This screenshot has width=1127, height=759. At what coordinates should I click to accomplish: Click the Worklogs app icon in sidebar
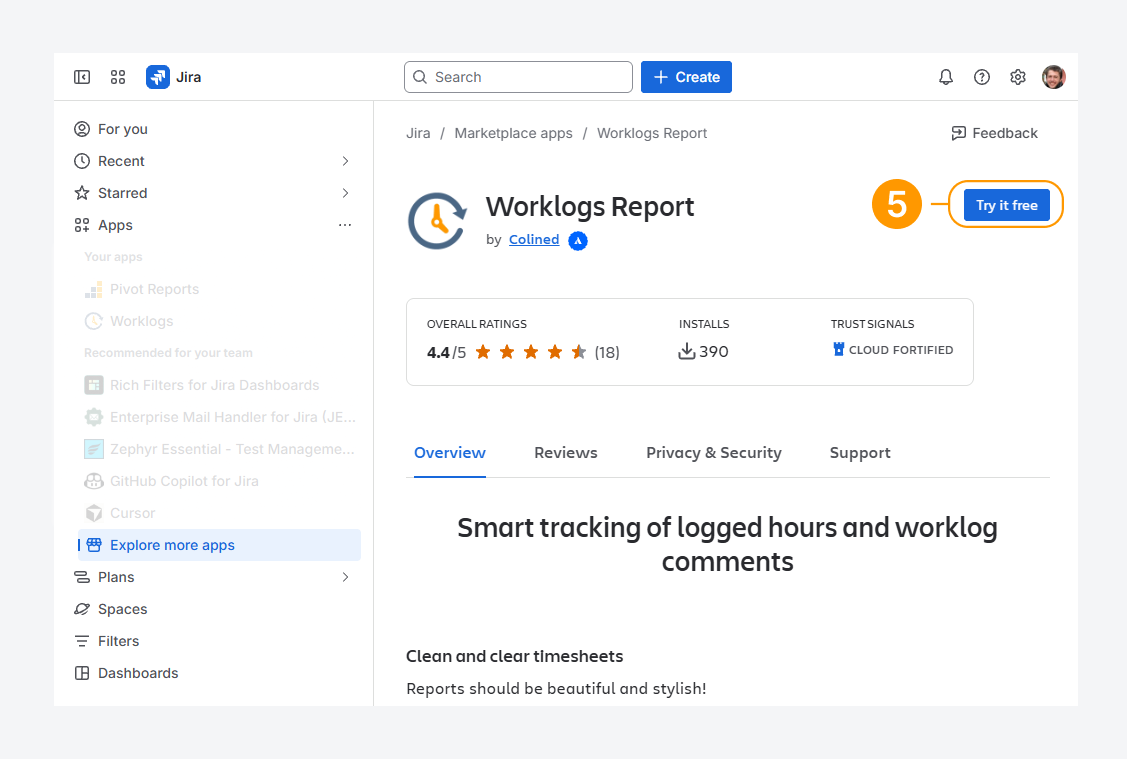pyautogui.click(x=93, y=321)
